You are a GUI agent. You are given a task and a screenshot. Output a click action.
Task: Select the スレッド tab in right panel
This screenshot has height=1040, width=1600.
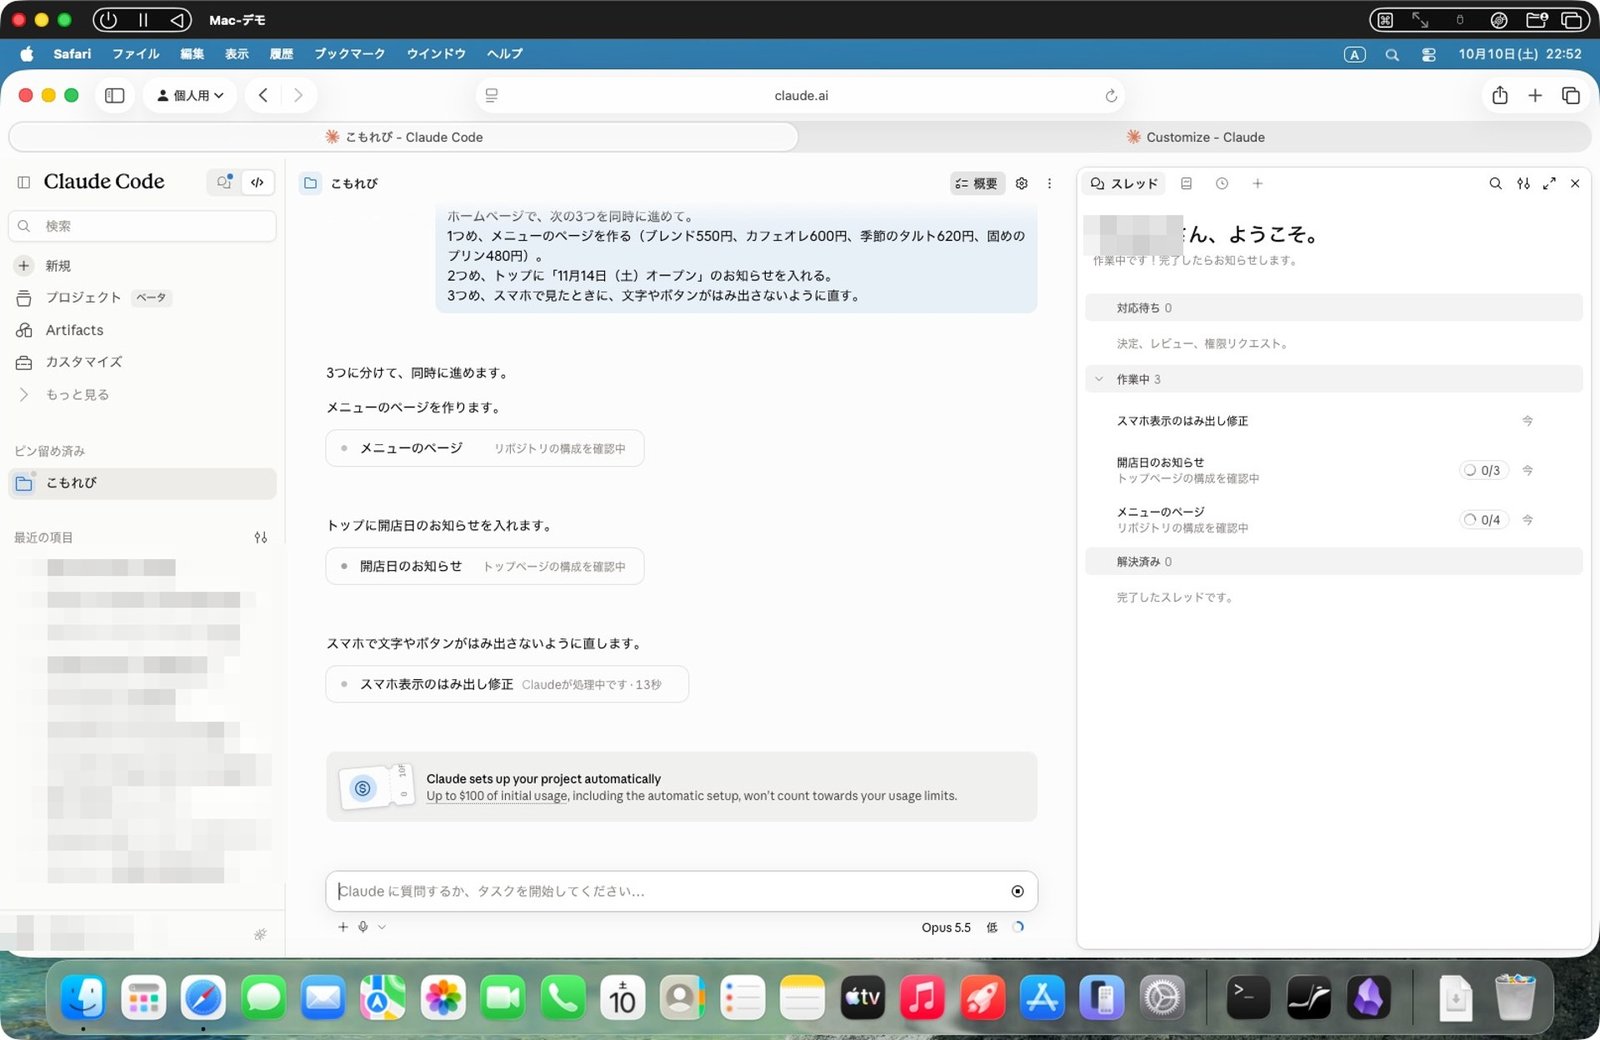[1125, 183]
